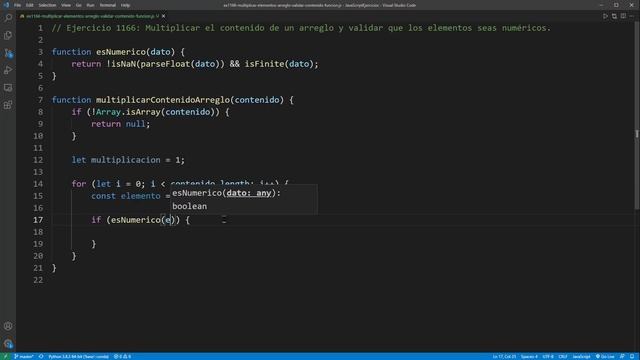Click on line number 7 in the gutter
Screen dimensions: 640x360
click(x=40, y=100)
